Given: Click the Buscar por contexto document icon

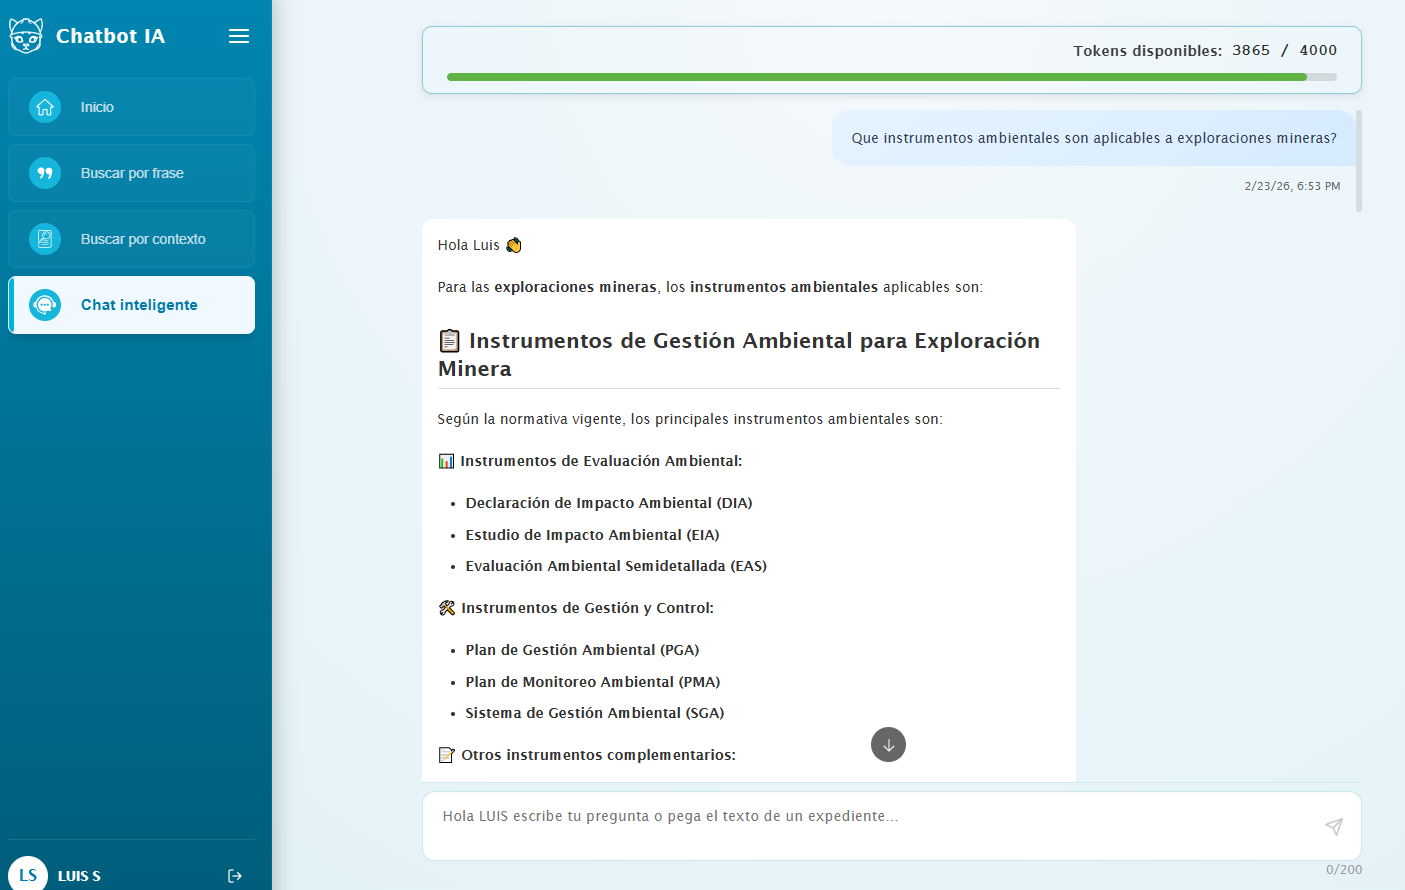Looking at the screenshot, I should (45, 239).
